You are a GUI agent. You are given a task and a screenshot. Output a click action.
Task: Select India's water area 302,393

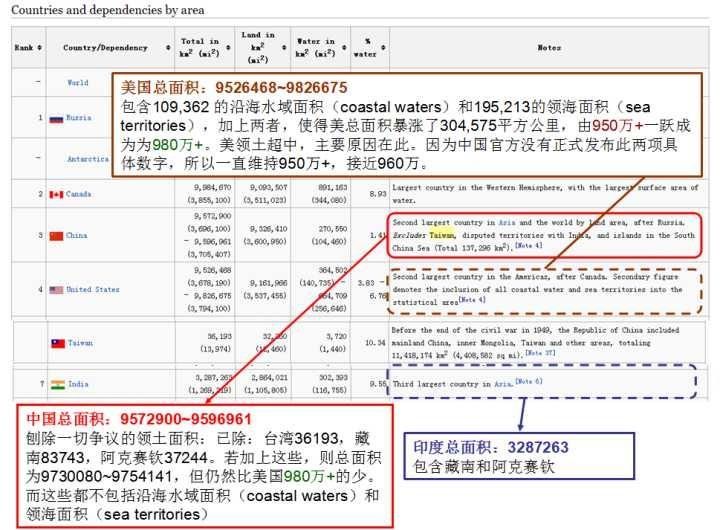(x=332, y=378)
